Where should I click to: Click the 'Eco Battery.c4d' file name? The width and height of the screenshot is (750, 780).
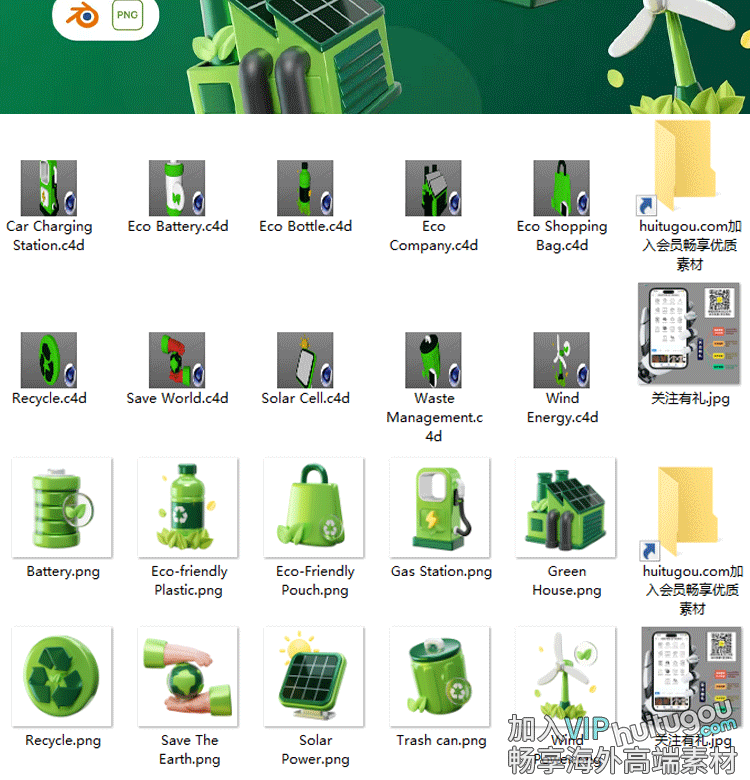(178, 226)
